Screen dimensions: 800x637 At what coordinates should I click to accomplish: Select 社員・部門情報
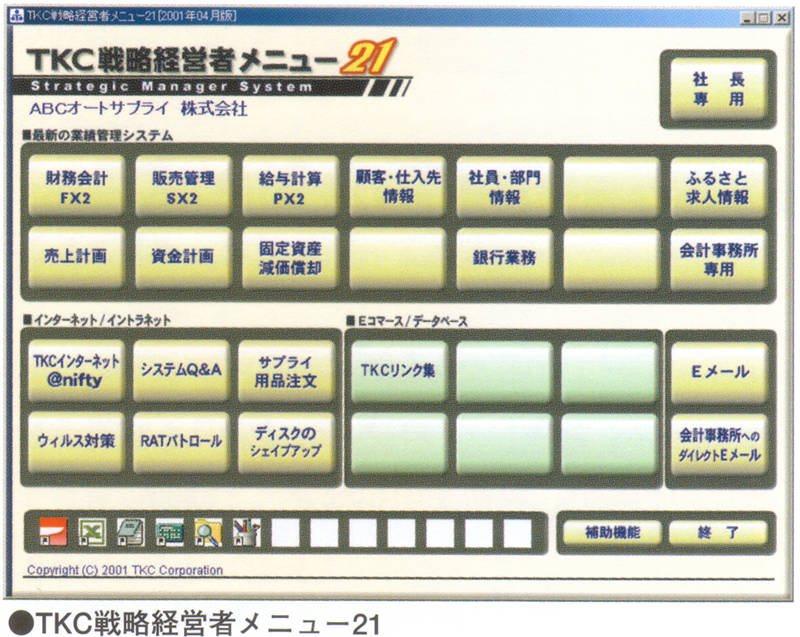click(504, 187)
